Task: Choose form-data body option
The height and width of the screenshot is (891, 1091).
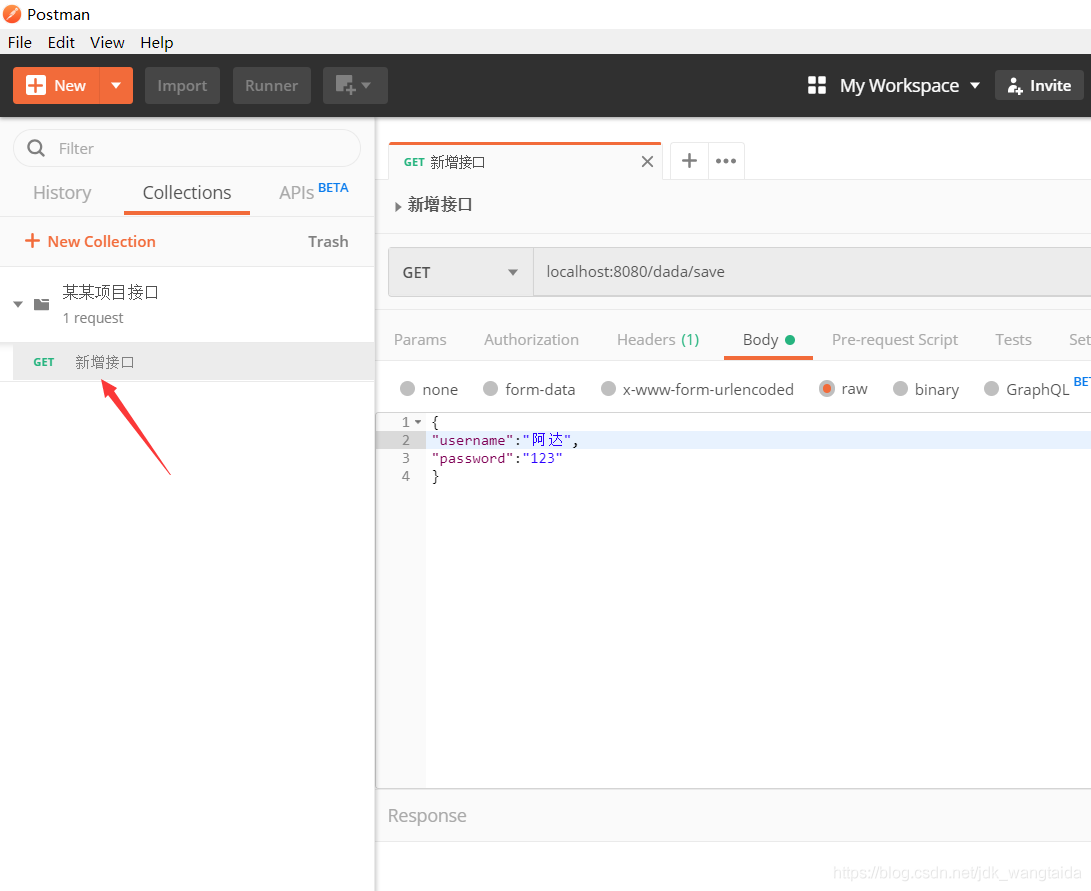Action: coord(490,389)
